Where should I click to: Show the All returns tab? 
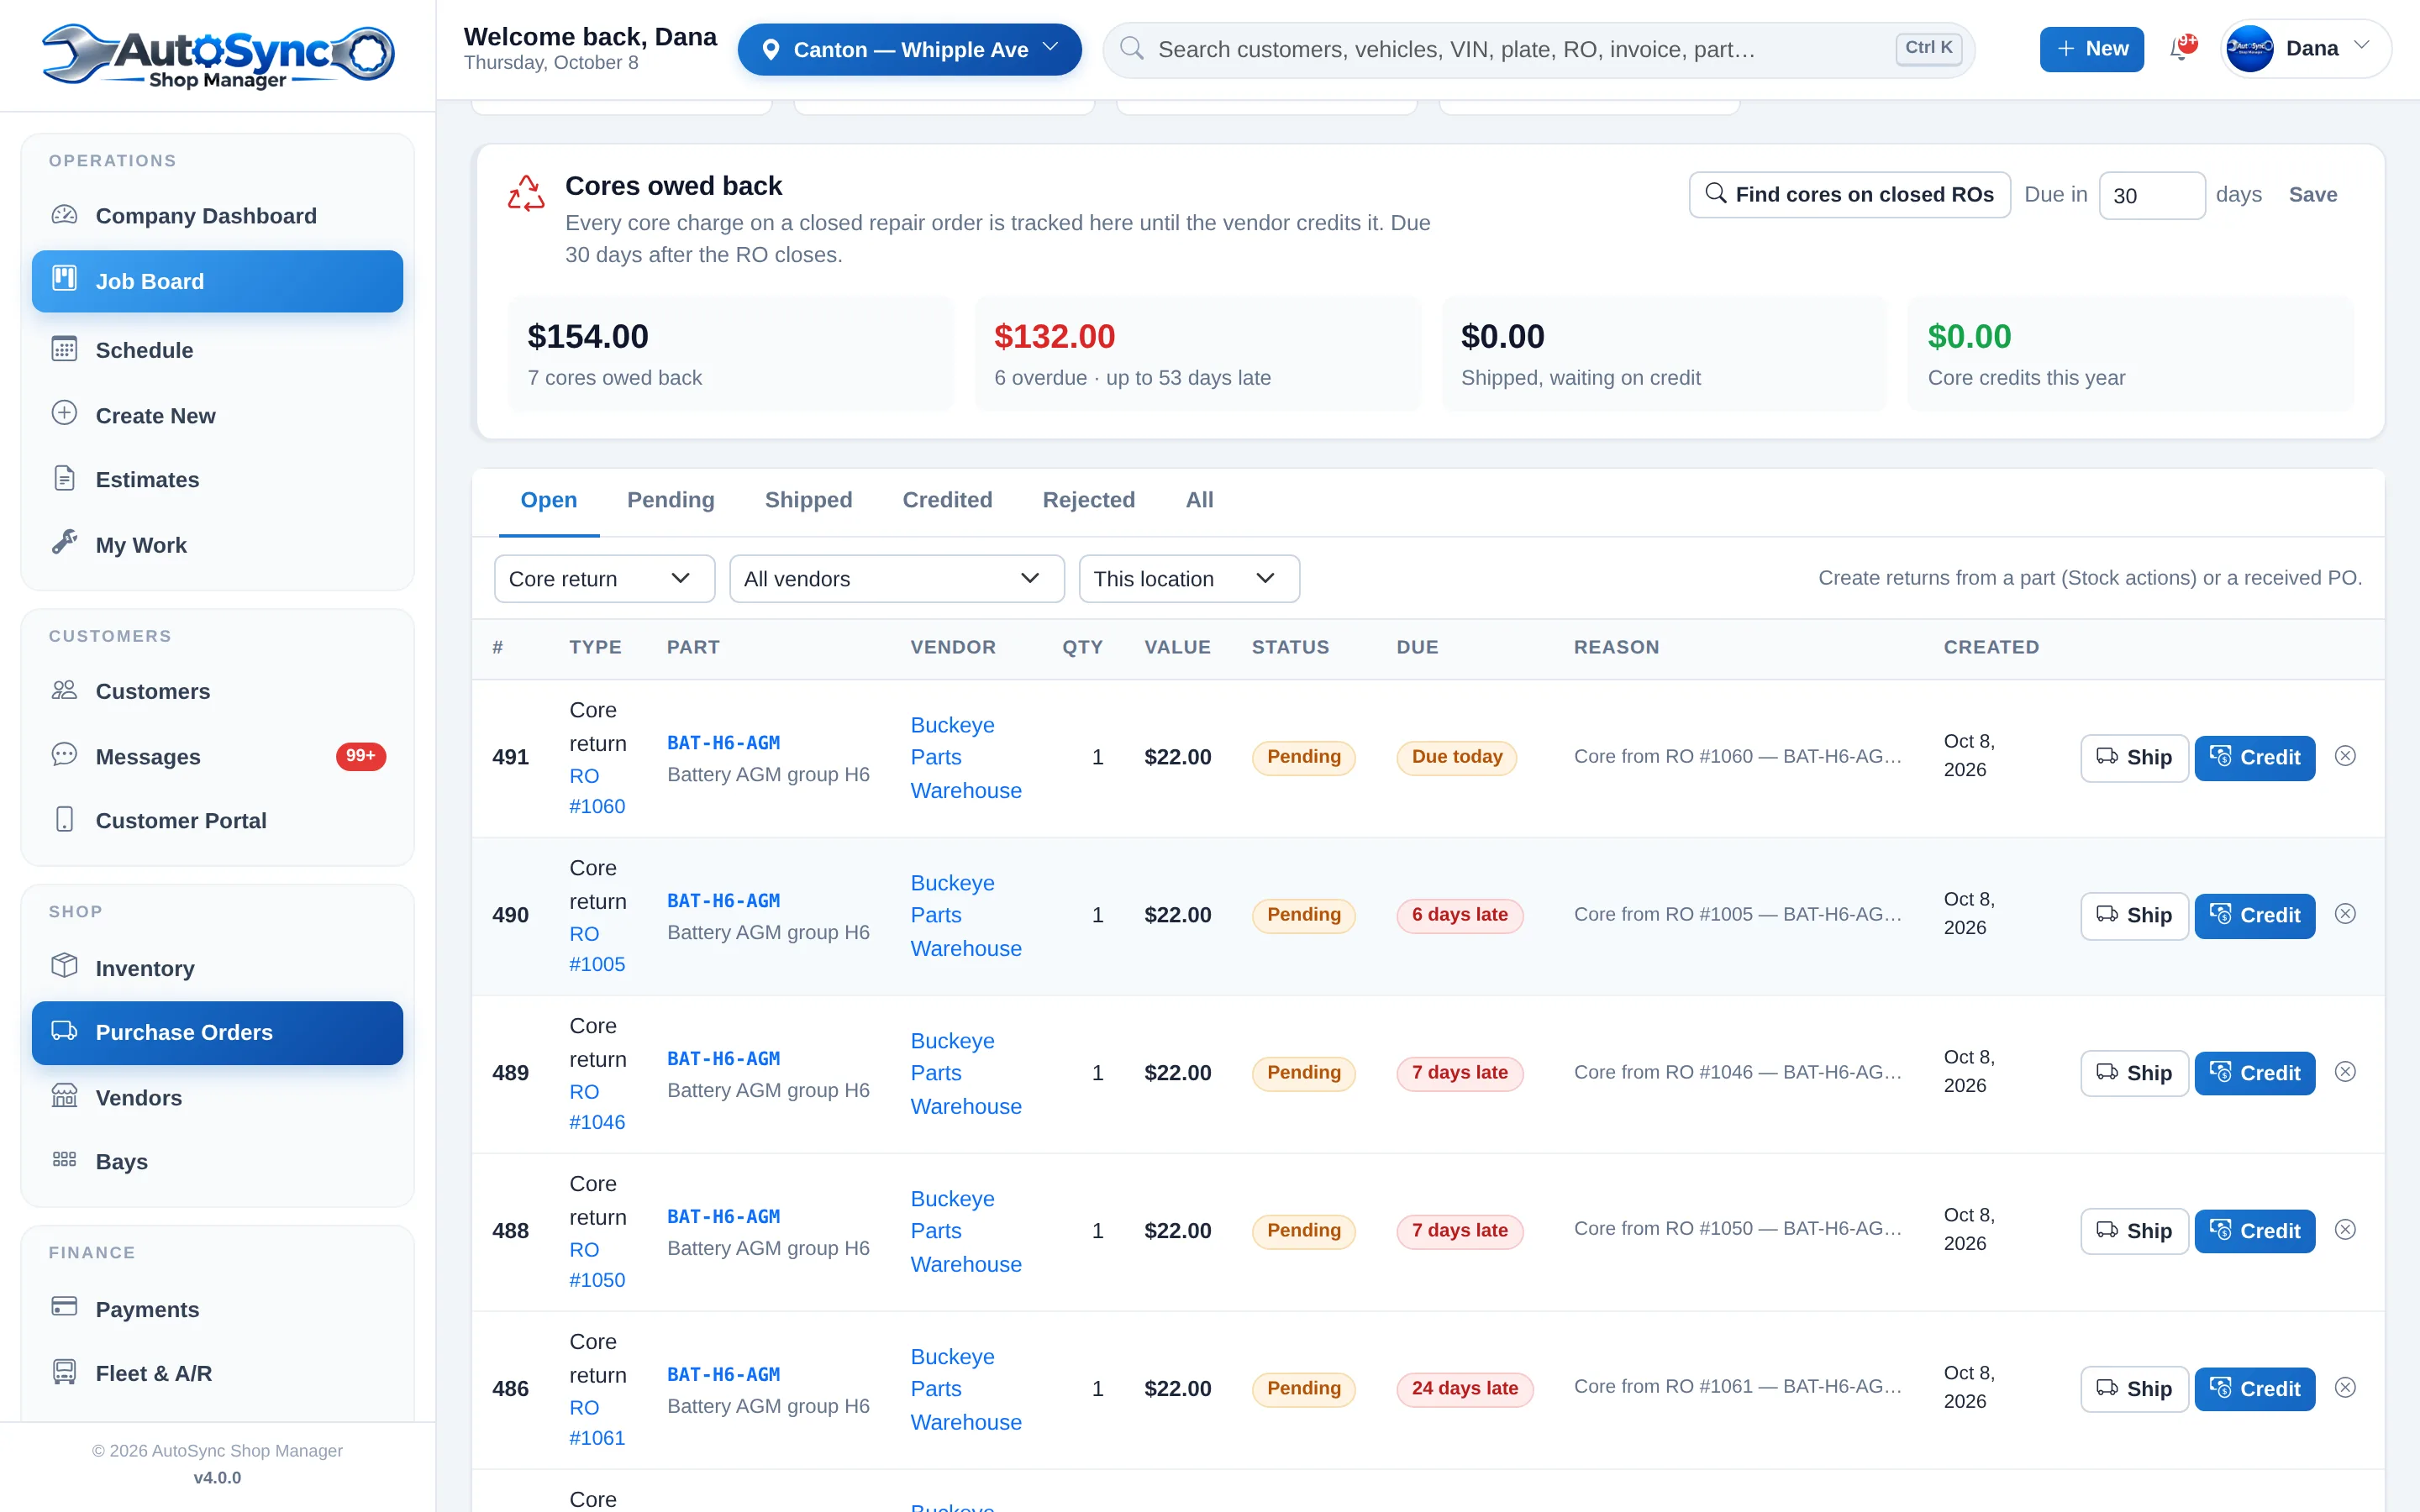[x=1199, y=500]
